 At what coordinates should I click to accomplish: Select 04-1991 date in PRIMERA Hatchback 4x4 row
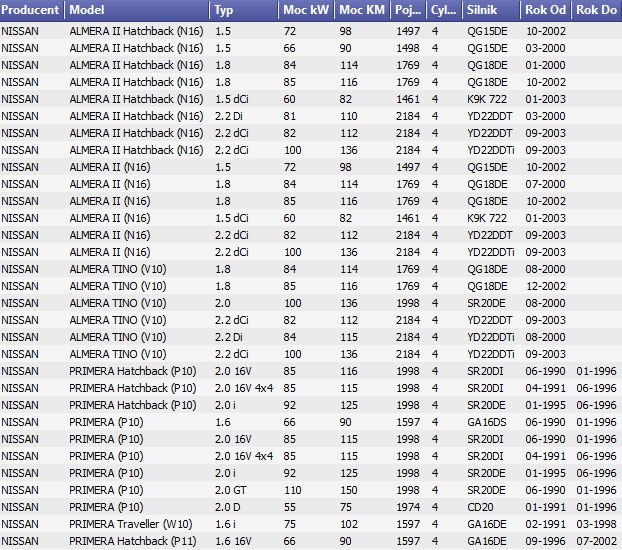point(545,388)
